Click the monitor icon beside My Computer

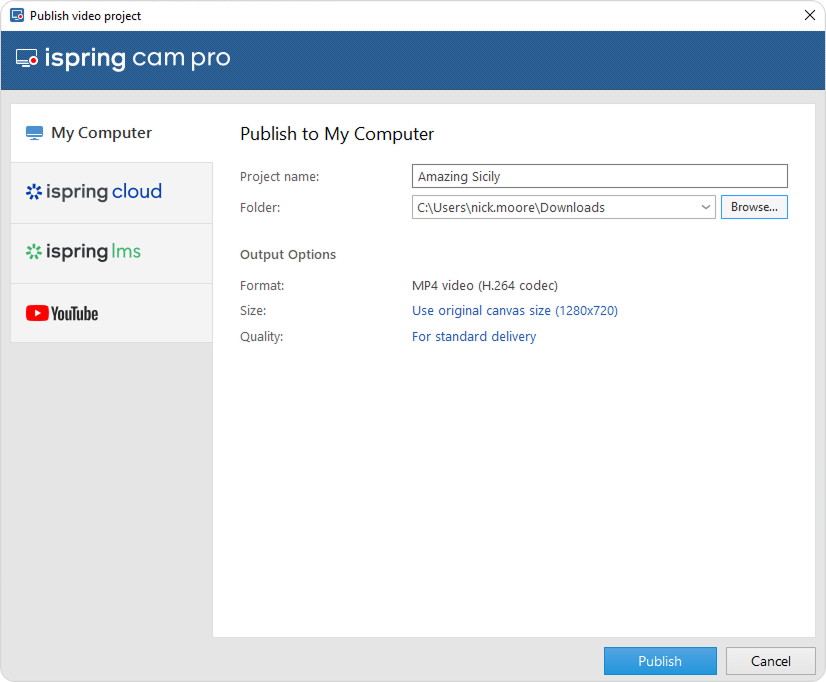coord(35,133)
